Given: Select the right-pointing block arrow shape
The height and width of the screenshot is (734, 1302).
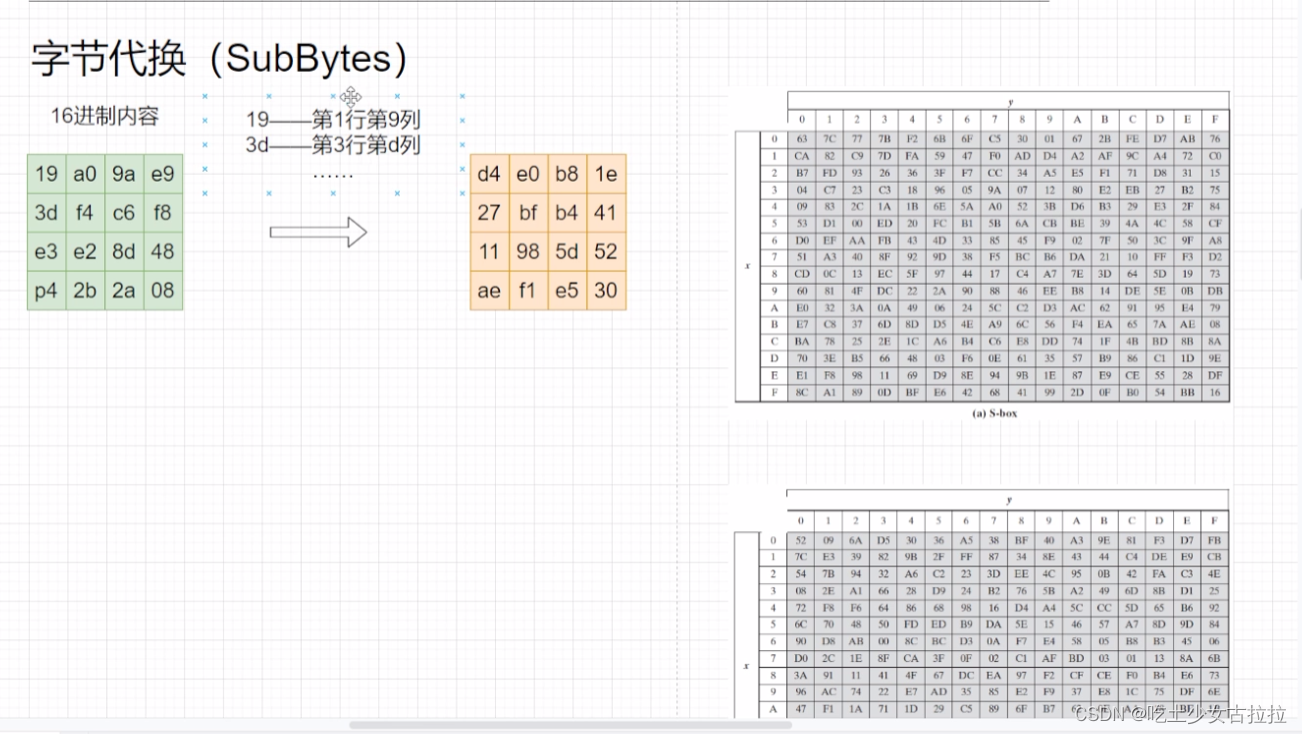Looking at the screenshot, I should click(x=318, y=233).
